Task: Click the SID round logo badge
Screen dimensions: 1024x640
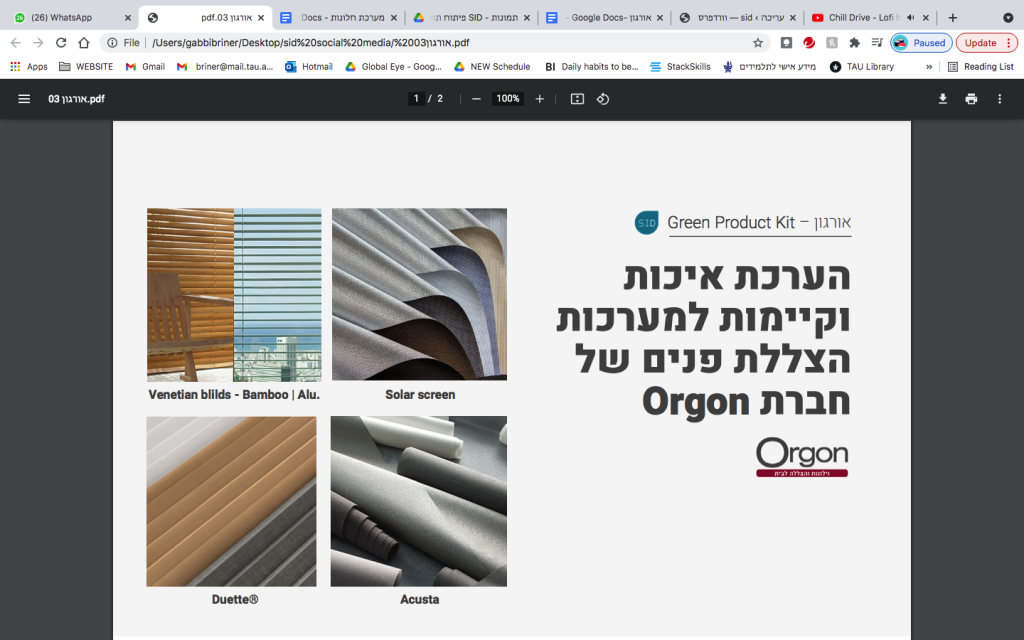Action: pos(647,223)
